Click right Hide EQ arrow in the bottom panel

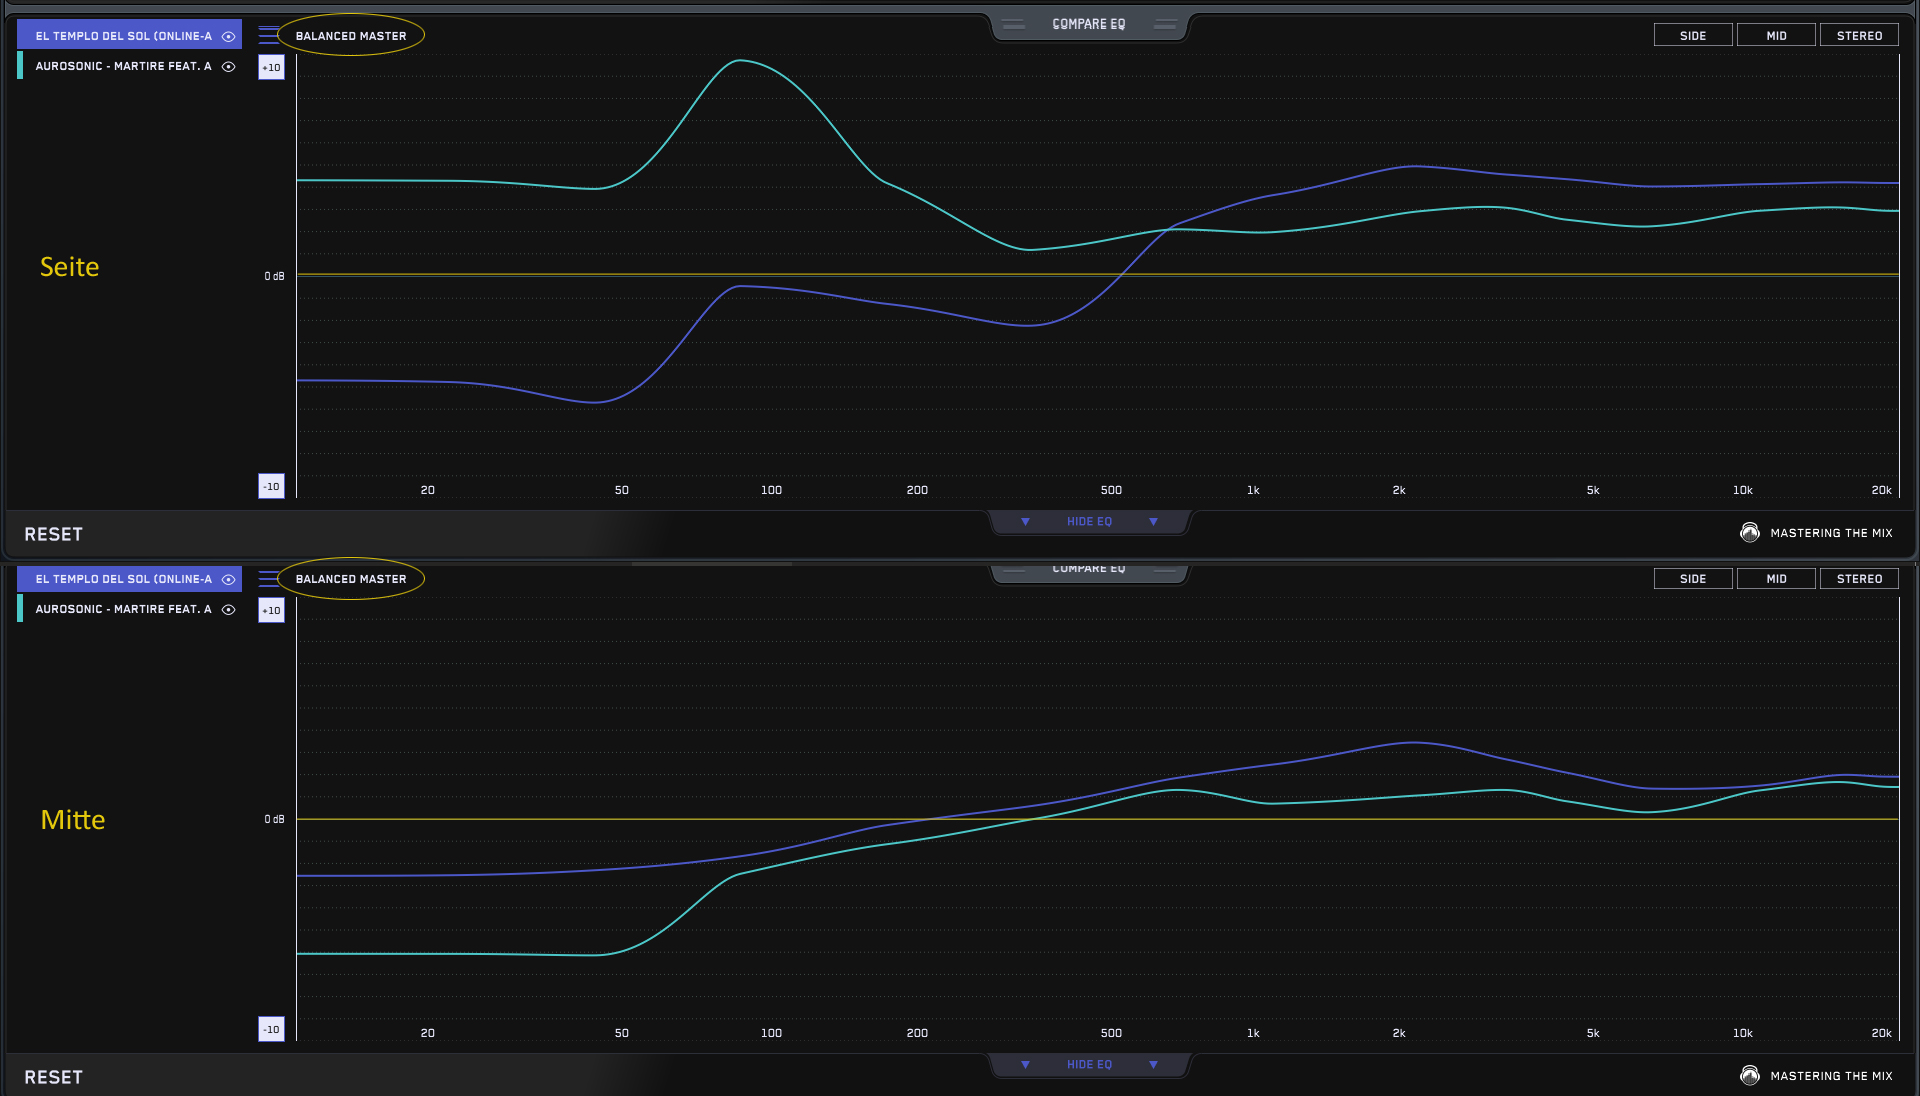click(1153, 1065)
